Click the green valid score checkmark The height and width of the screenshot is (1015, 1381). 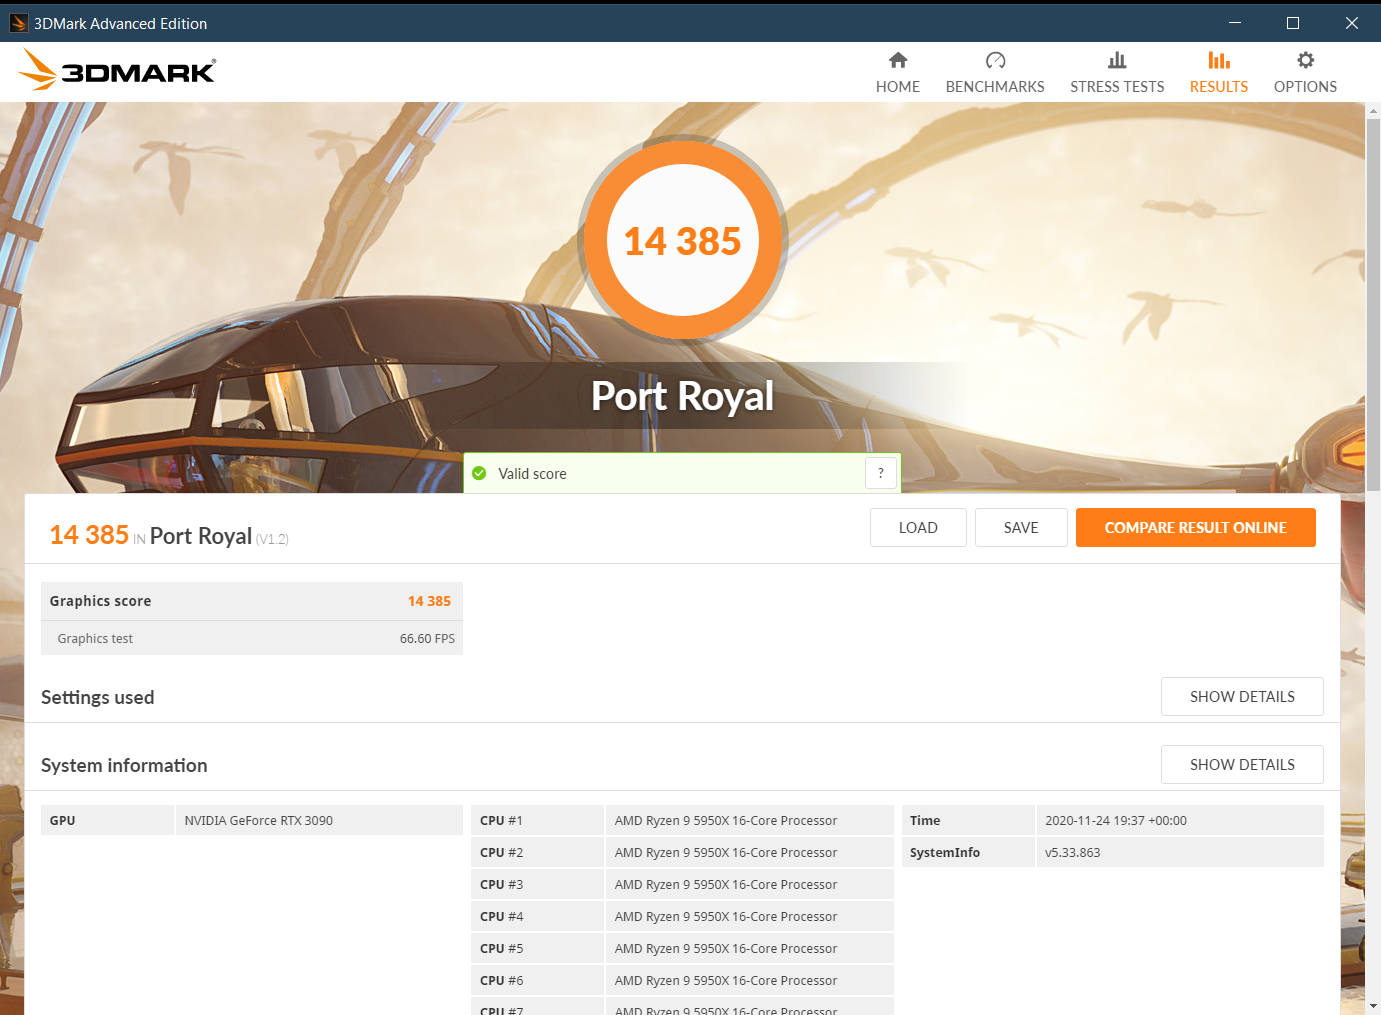tap(480, 473)
